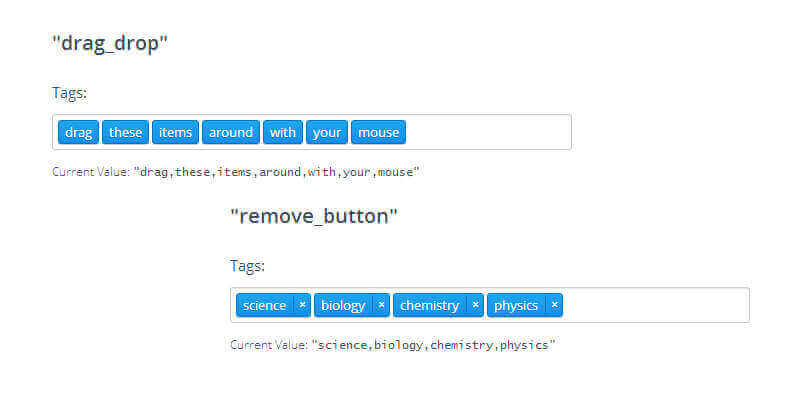Image resolution: width=800 pixels, height=400 pixels.
Task: Remove the biology tag with its x
Action: pos(381,305)
